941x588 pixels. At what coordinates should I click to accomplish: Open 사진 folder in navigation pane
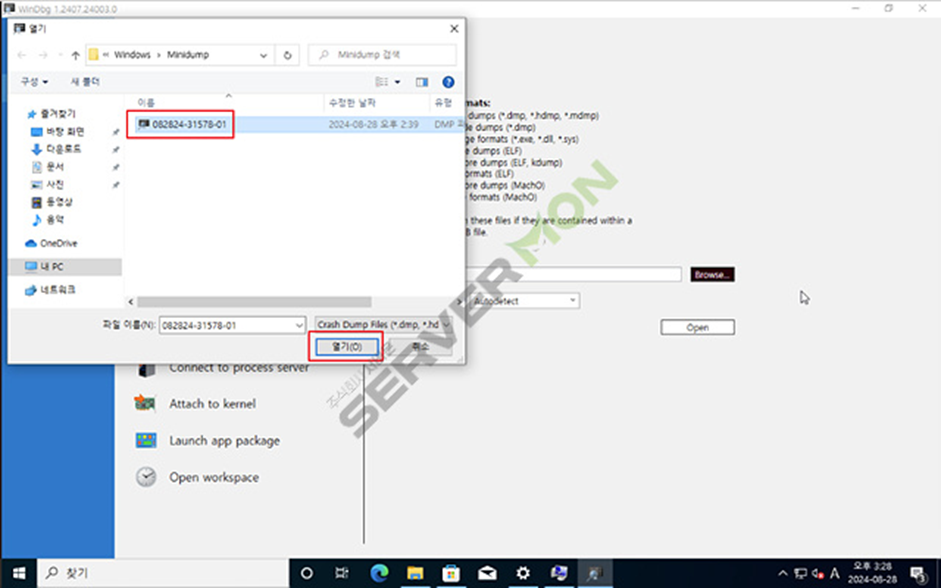48,184
